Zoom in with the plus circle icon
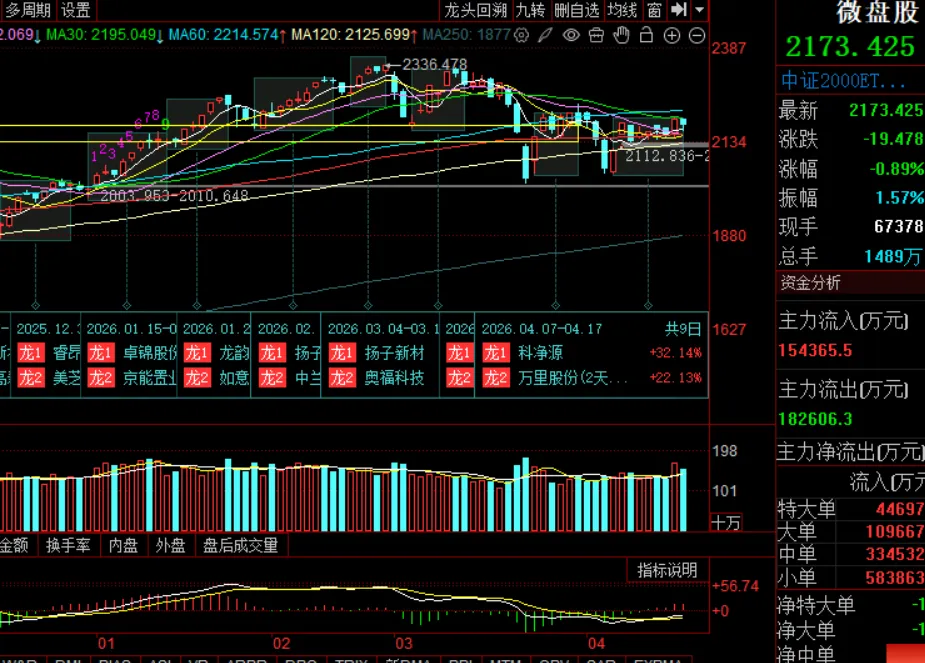The image size is (925, 663). tap(672, 35)
